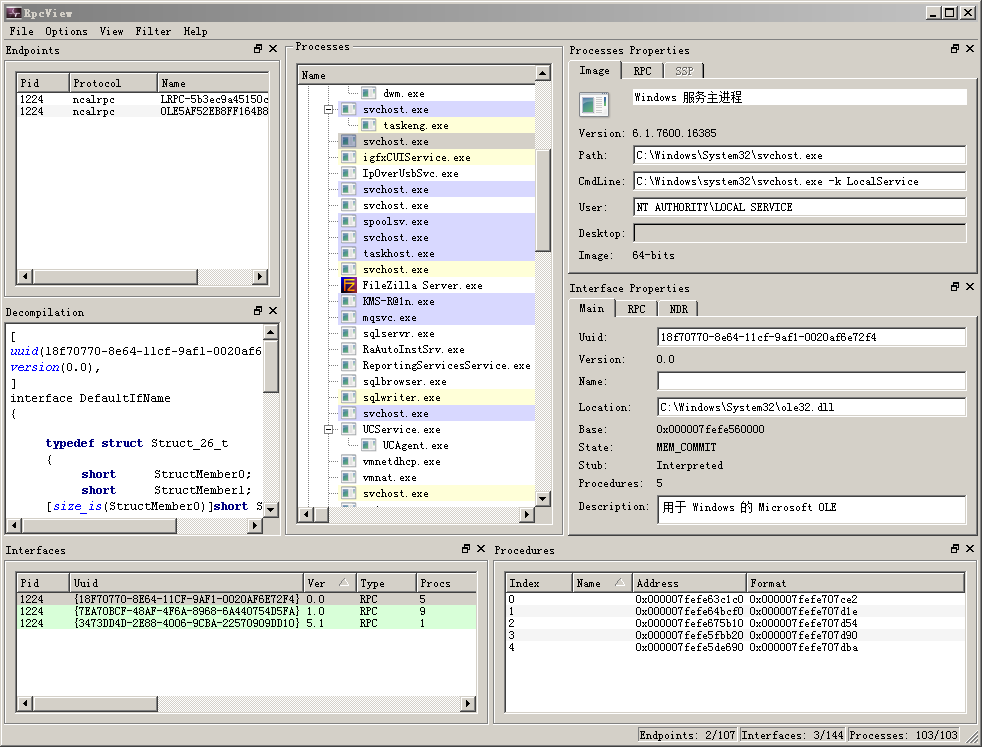Click the taskhost.exe process icon

[x=348, y=254]
